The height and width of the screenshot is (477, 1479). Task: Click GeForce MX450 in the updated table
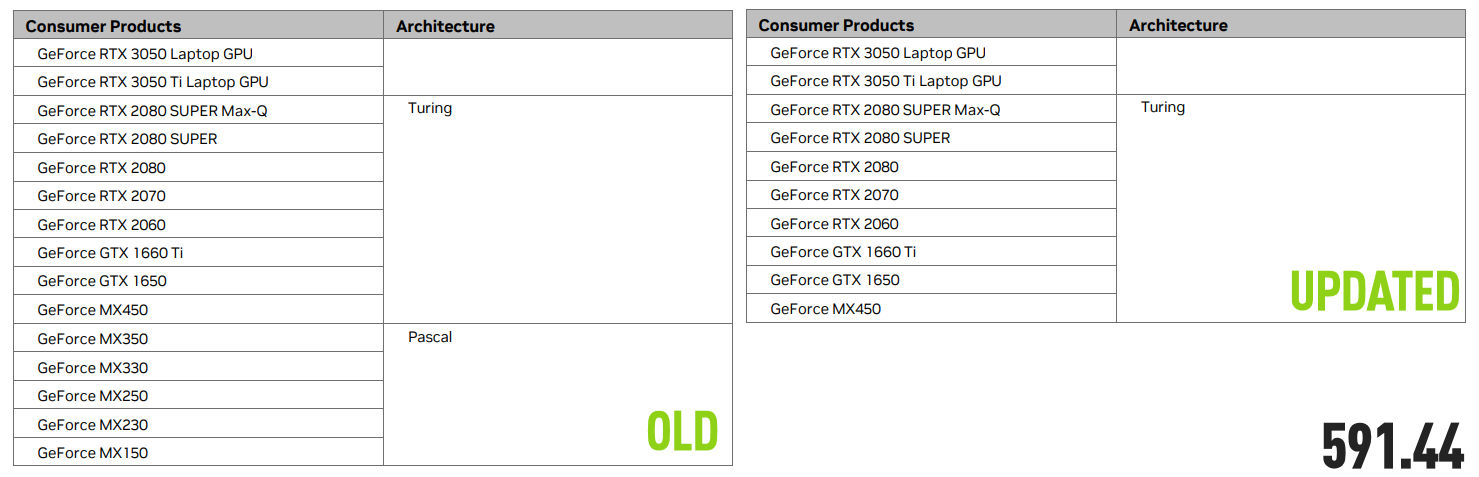pos(826,309)
